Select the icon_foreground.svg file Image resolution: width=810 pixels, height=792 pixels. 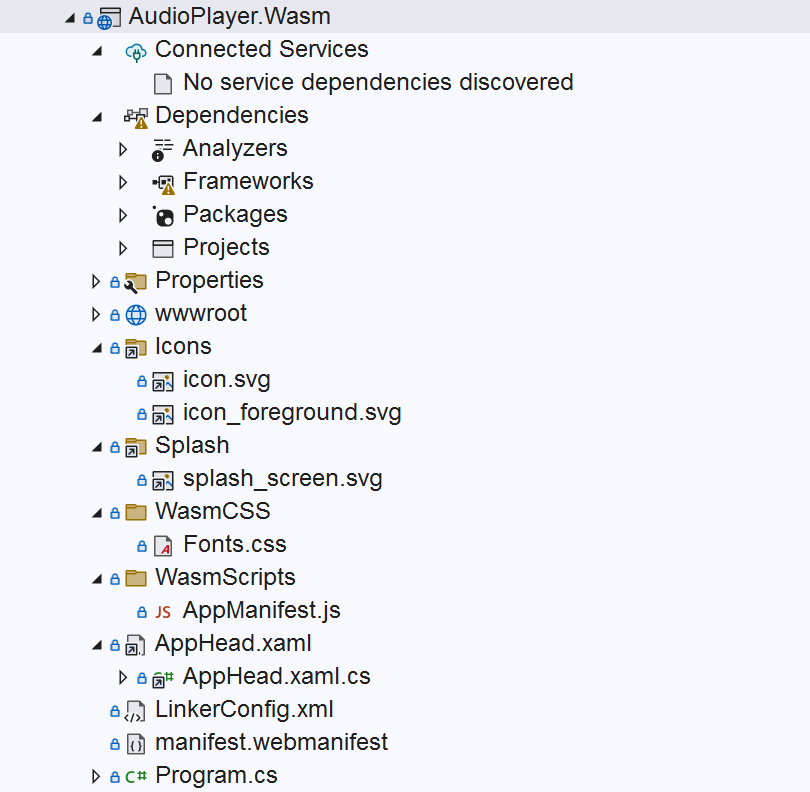(292, 412)
